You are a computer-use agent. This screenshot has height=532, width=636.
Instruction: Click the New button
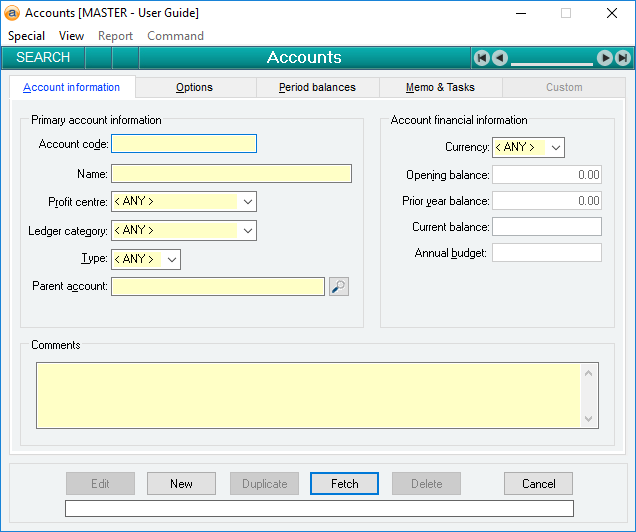click(x=181, y=484)
